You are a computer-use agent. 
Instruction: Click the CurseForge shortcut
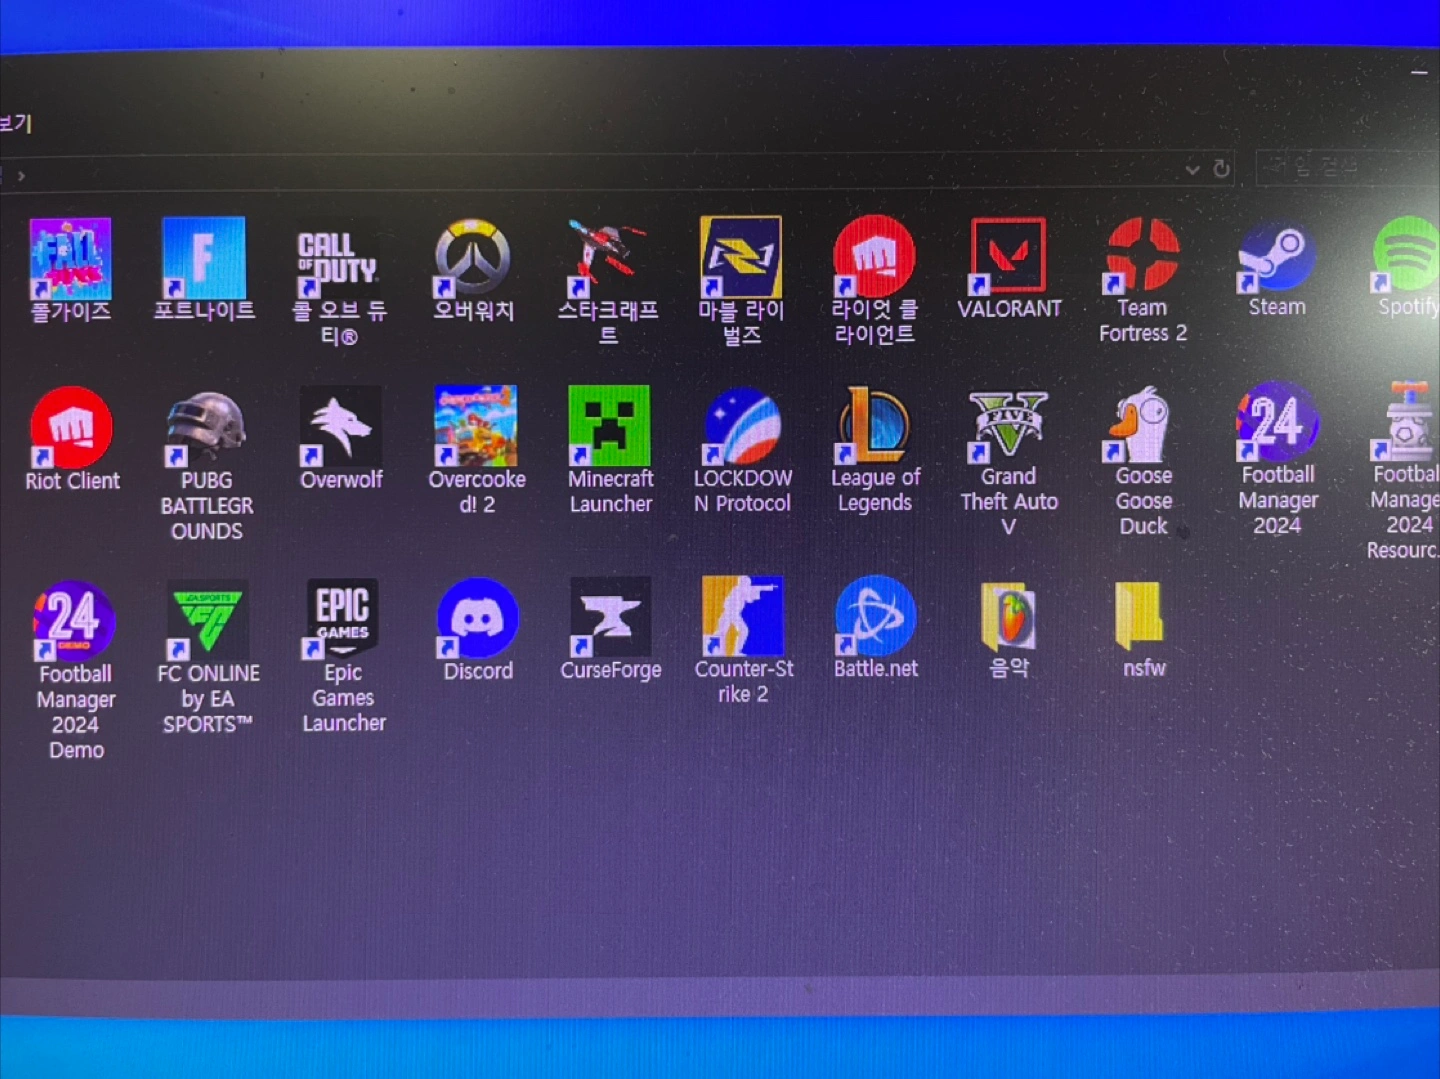[x=610, y=618]
